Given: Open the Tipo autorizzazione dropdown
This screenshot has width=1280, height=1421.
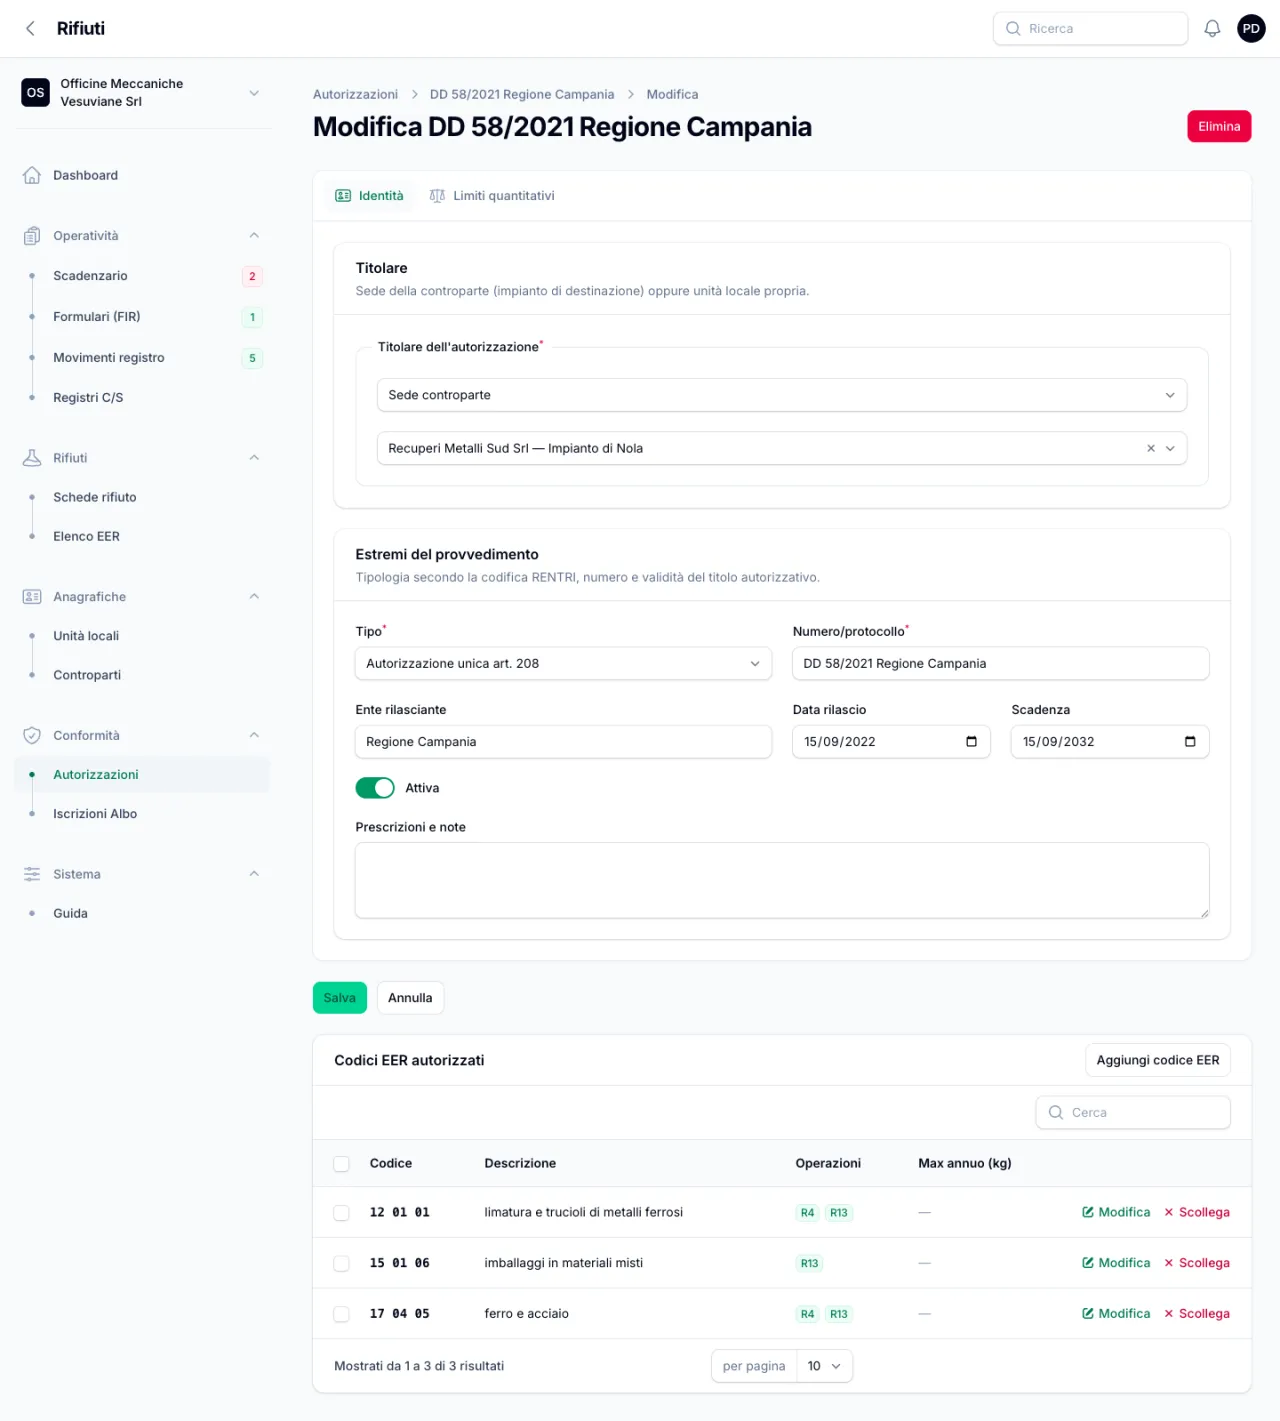Looking at the screenshot, I should coord(564,664).
